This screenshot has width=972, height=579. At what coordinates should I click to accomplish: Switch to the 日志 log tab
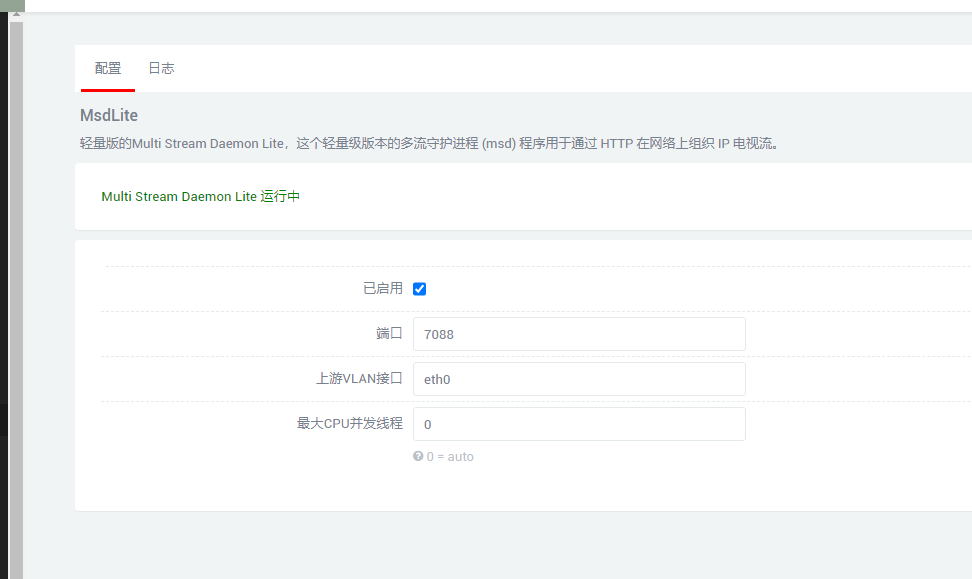click(x=161, y=68)
